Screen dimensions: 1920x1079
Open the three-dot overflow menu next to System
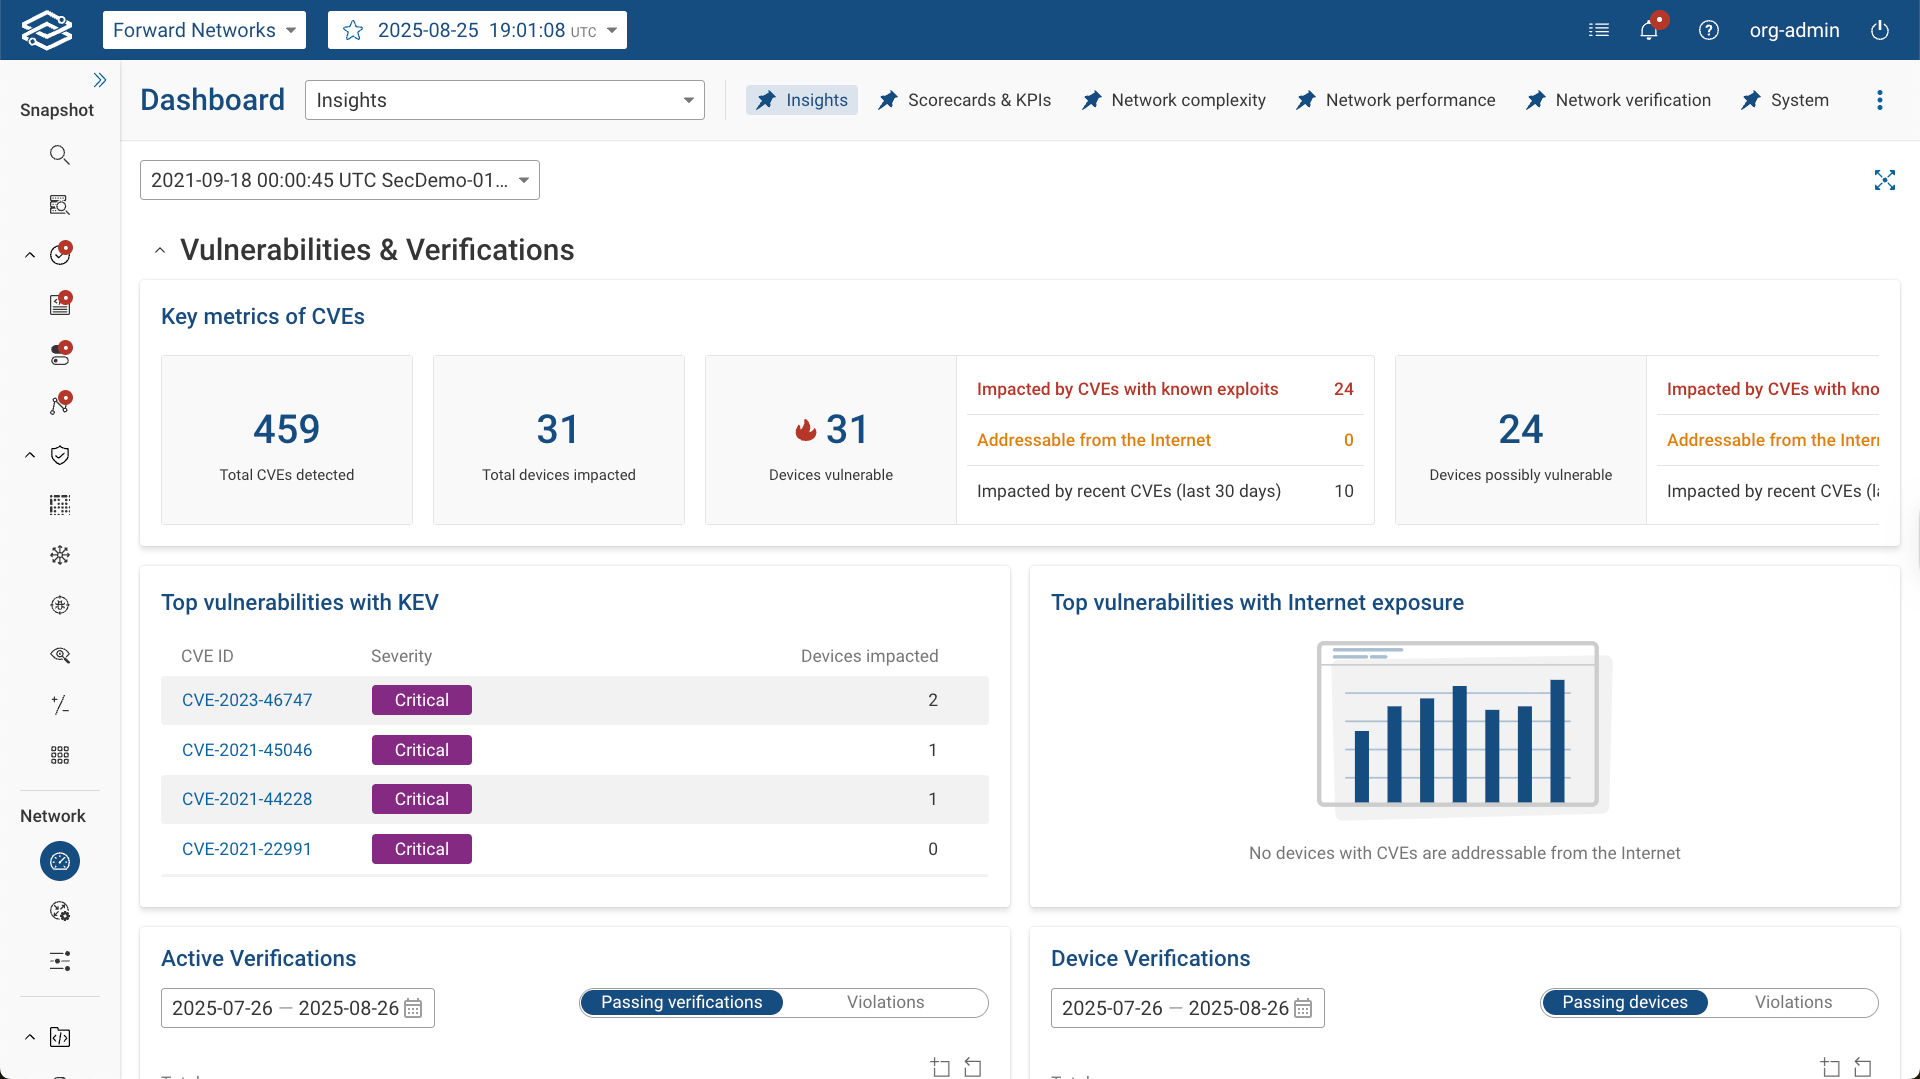pyautogui.click(x=1879, y=100)
